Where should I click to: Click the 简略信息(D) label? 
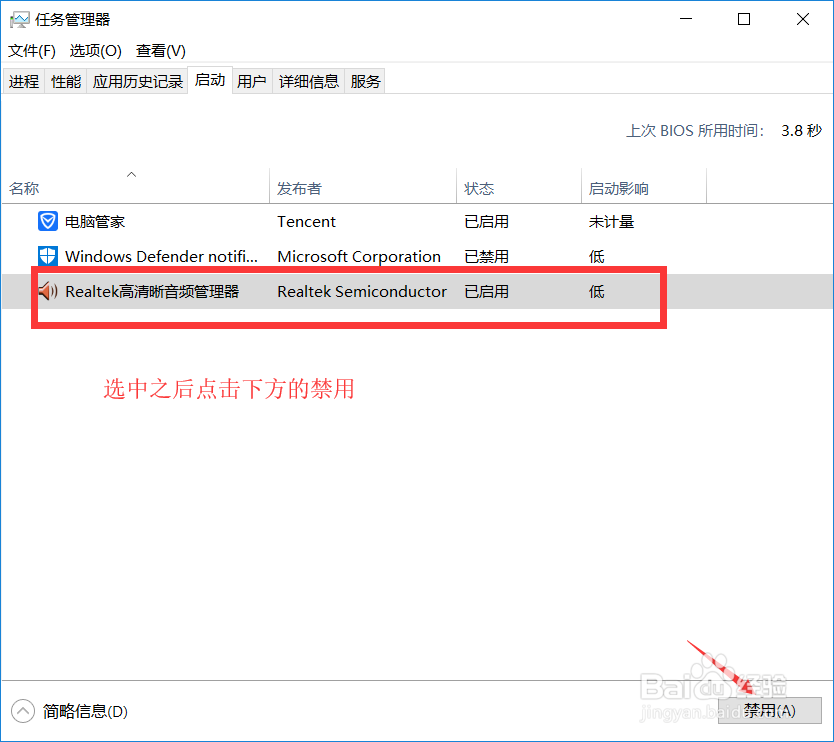point(85,711)
